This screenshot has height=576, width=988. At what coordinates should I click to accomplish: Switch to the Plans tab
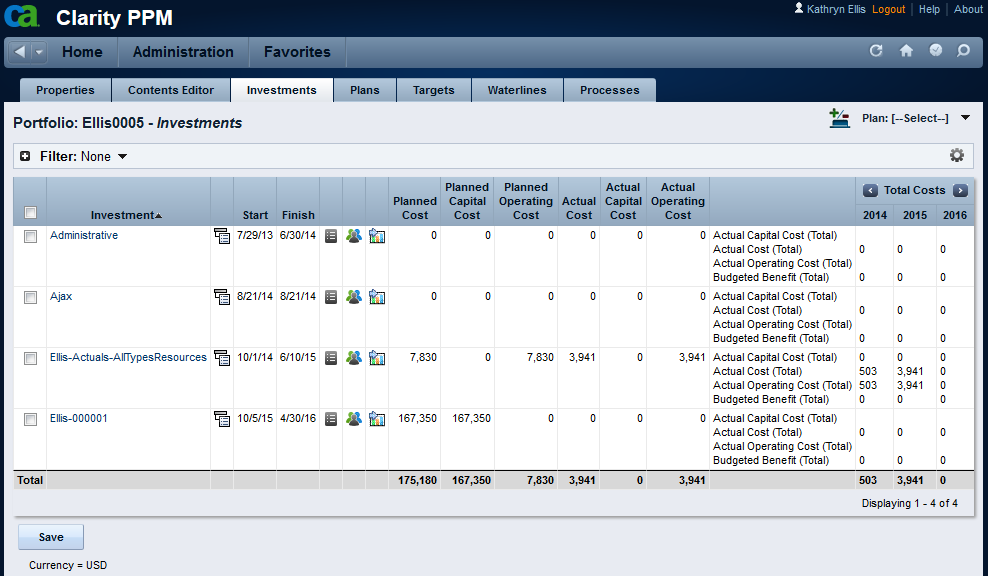(365, 90)
